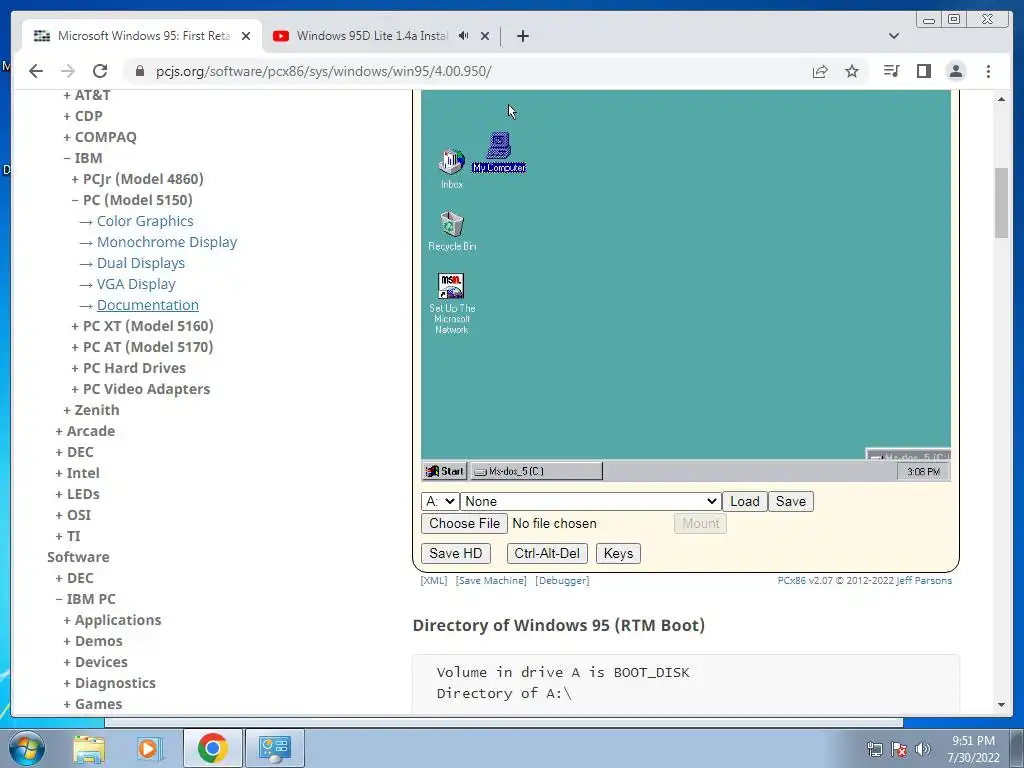
Task: Open the [Save Machine] link
Action: (x=491, y=581)
